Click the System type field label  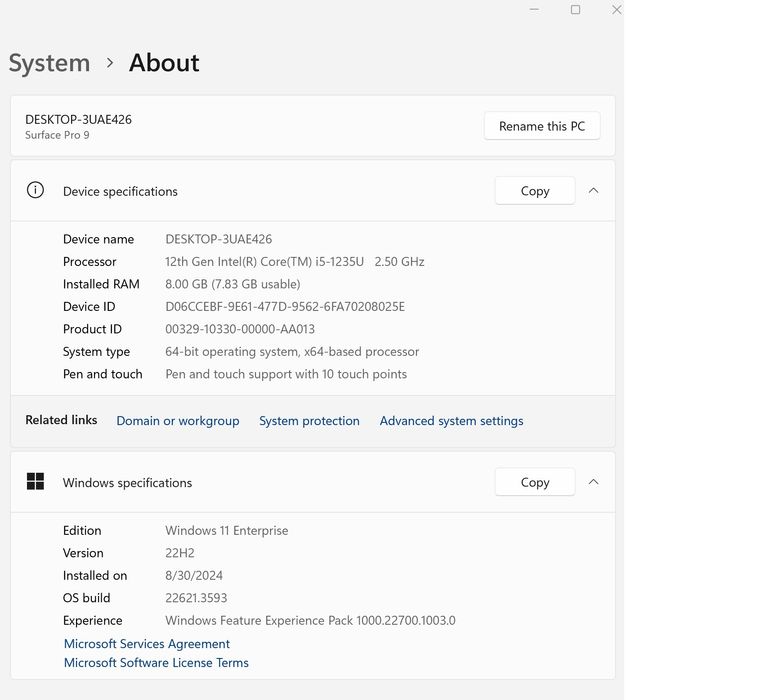pyautogui.click(x=97, y=352)
